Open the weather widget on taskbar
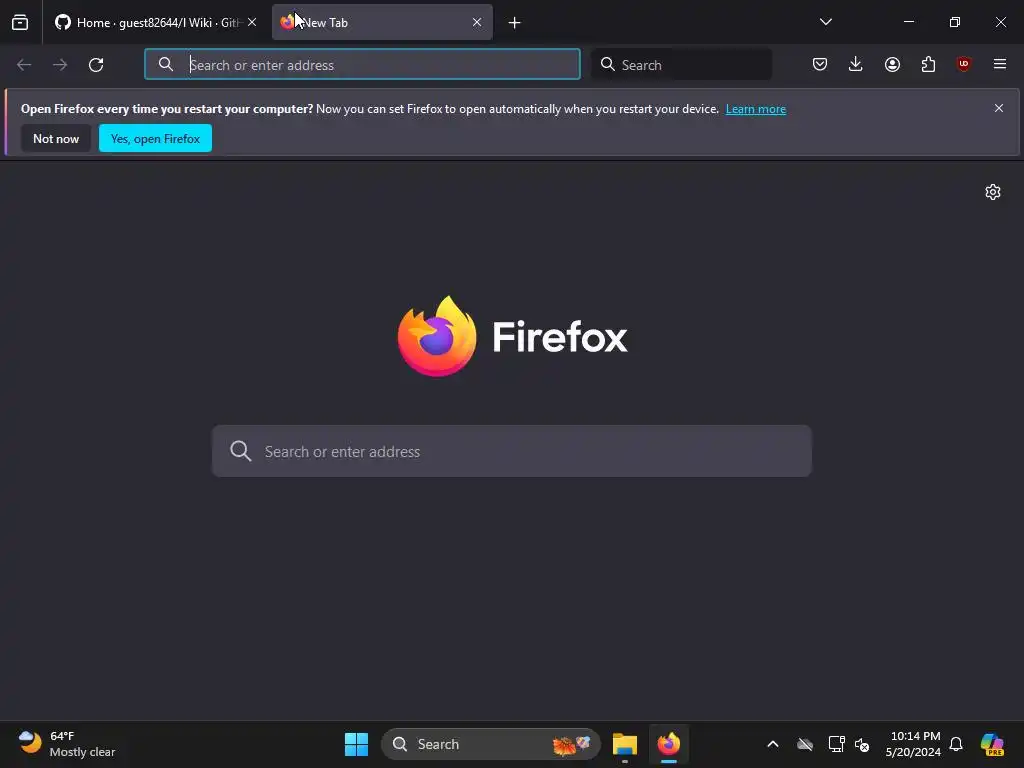Viewport: 1024px width, 768px height. 67,744
